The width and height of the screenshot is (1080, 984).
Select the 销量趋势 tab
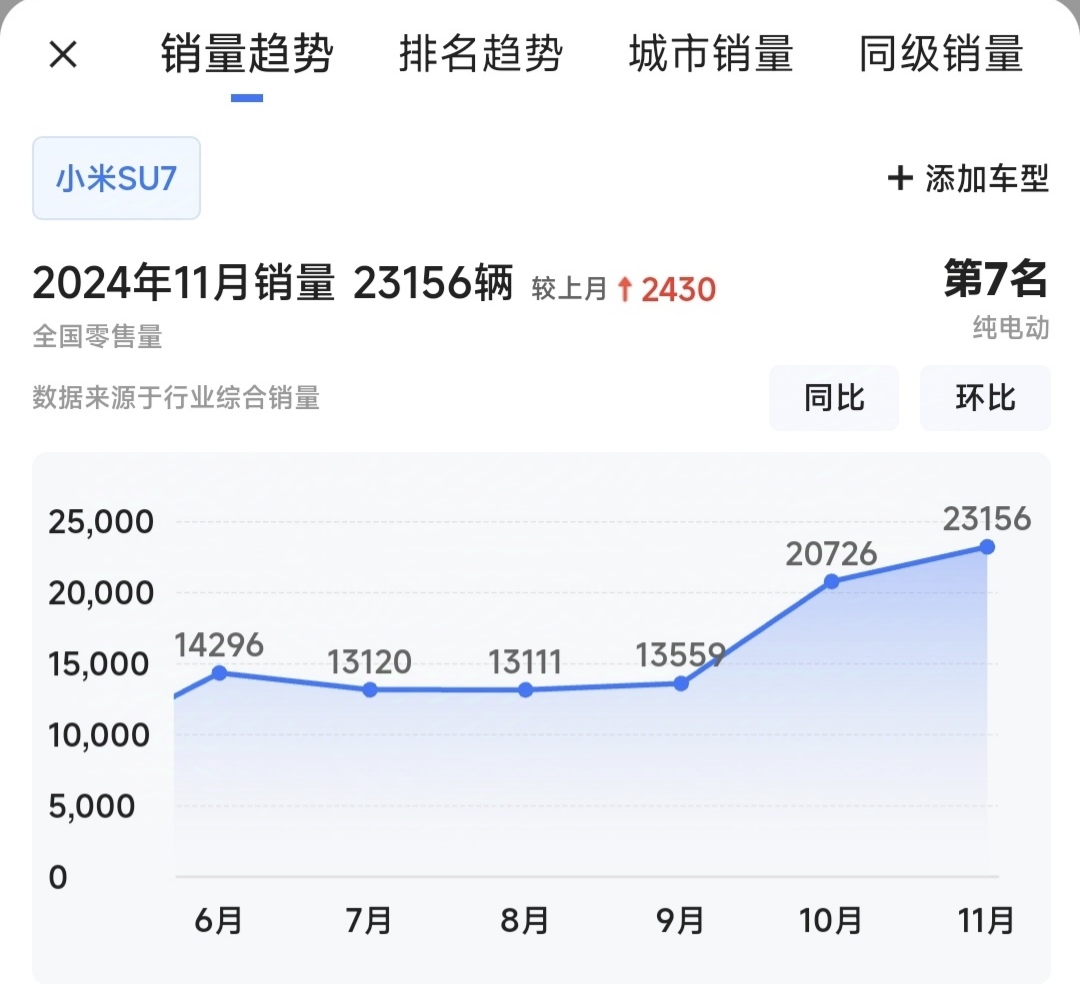(x=247, y=54)
